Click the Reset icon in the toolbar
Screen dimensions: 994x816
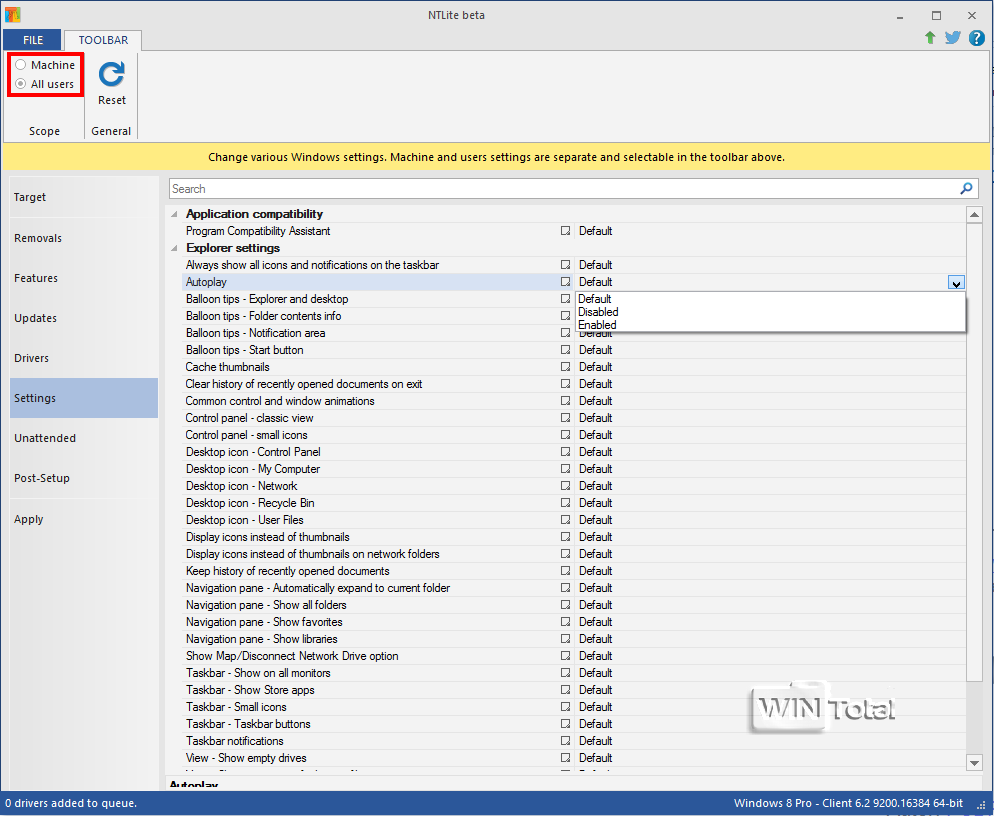(x=112, y=75)
